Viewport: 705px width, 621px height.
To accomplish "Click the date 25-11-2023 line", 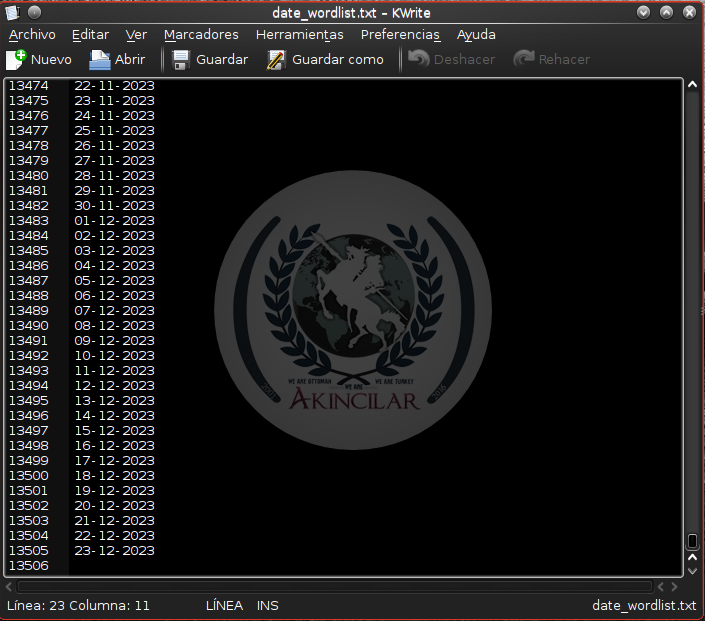I will 114,130.
